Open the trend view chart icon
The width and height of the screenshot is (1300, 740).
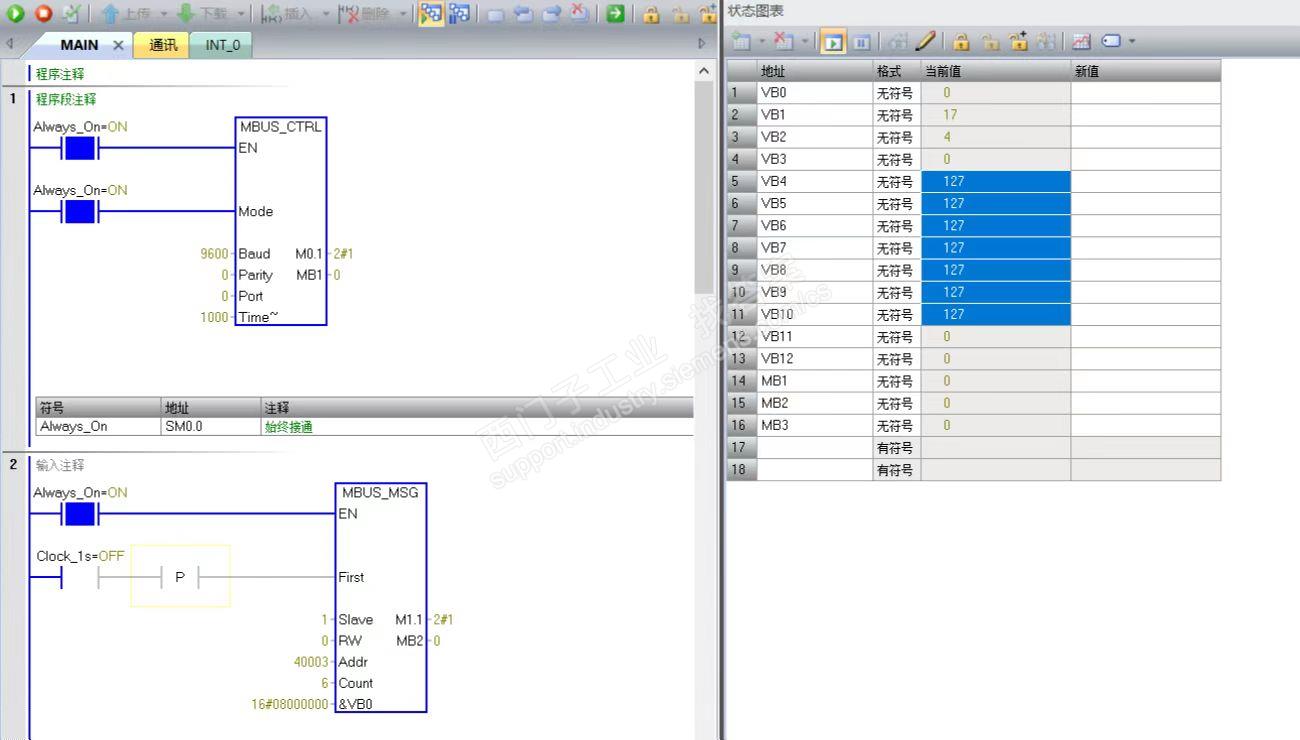[x=1081, y=41]
